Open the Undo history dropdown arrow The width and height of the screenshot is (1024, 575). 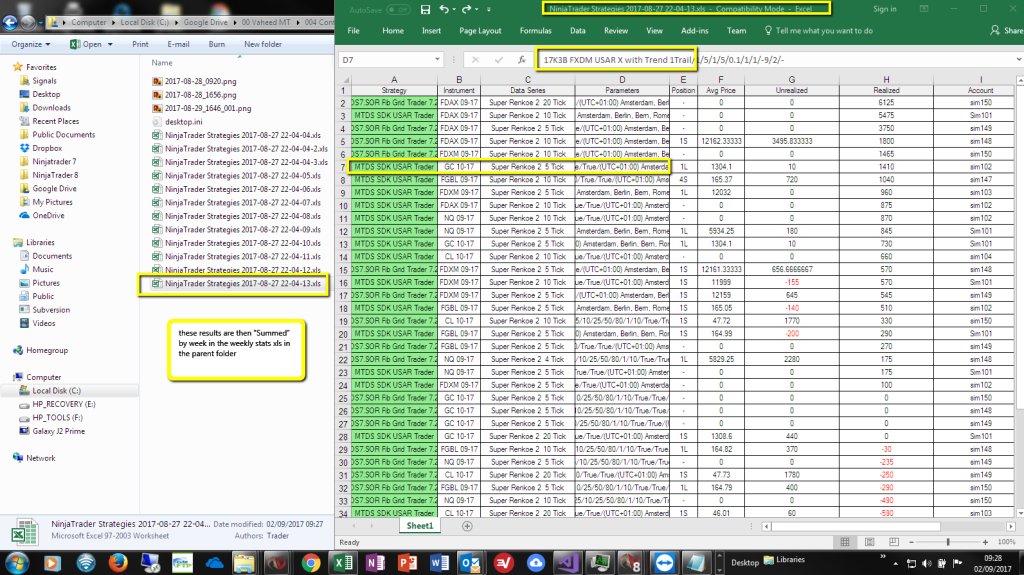453,9
